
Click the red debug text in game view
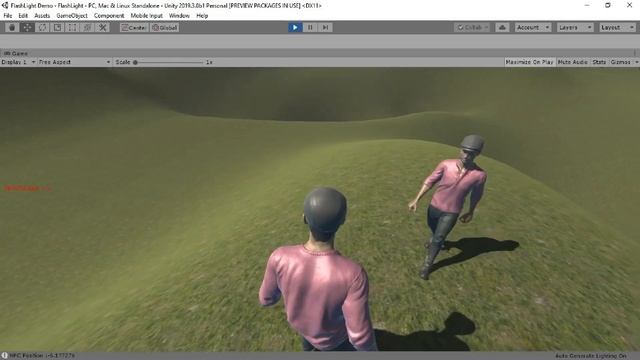[27, 188]
